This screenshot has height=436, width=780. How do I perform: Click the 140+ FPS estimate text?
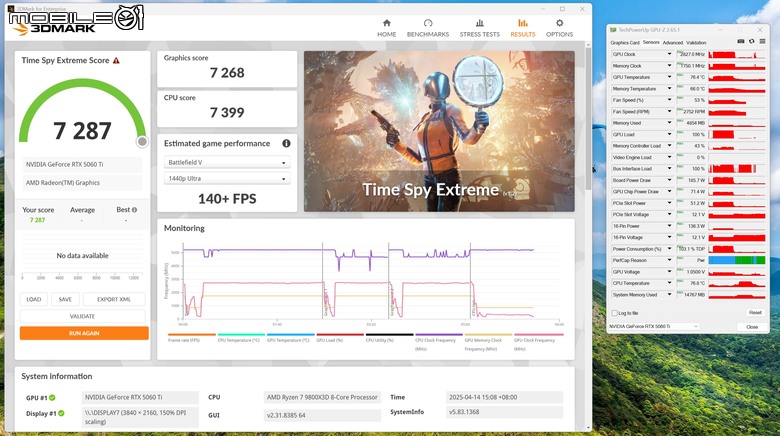[x=227, y=199]
